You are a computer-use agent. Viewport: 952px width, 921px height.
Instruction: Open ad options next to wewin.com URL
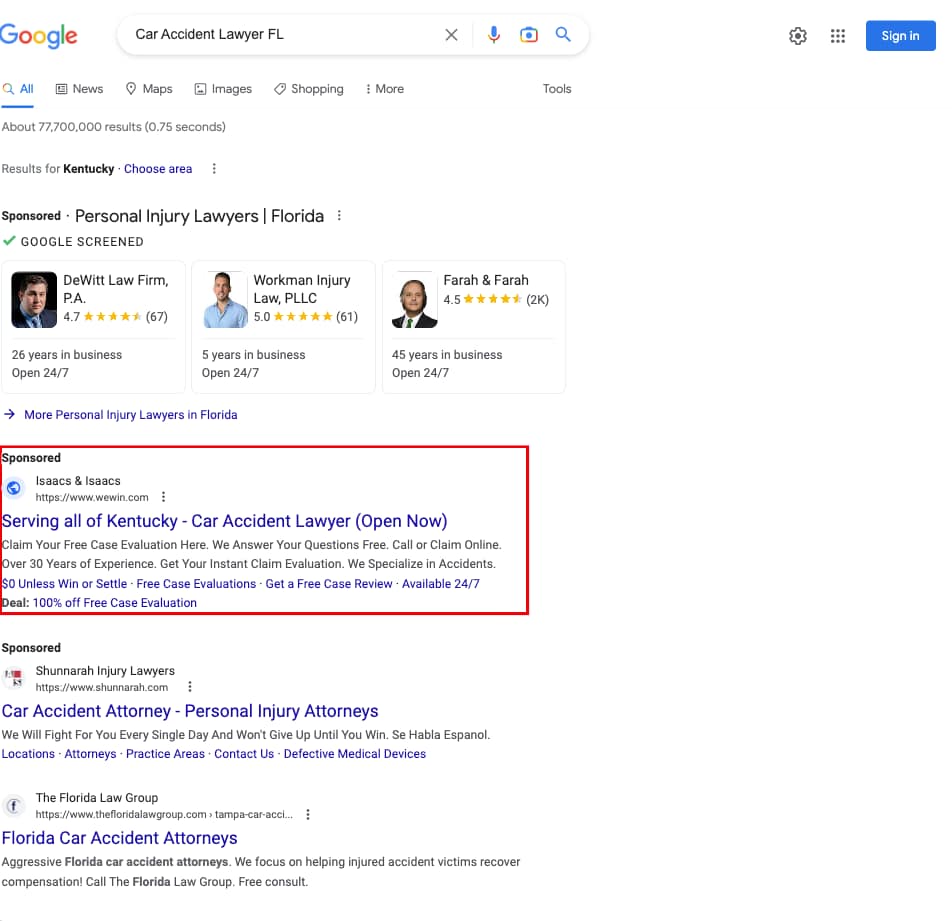pos(163,497)
